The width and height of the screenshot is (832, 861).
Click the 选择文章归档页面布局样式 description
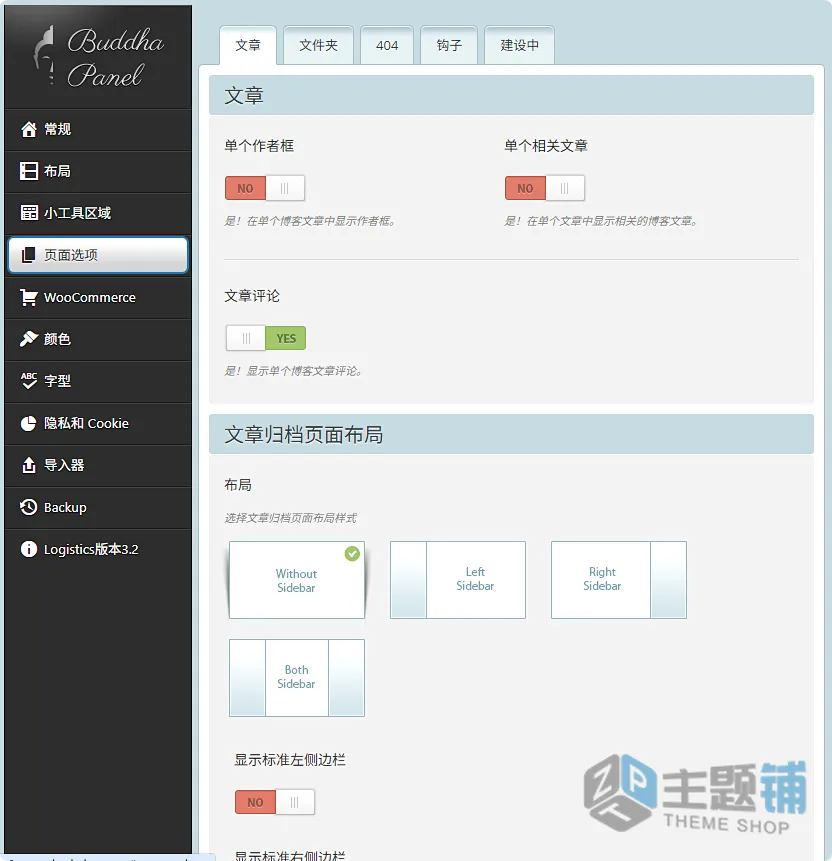click(291, 518)
